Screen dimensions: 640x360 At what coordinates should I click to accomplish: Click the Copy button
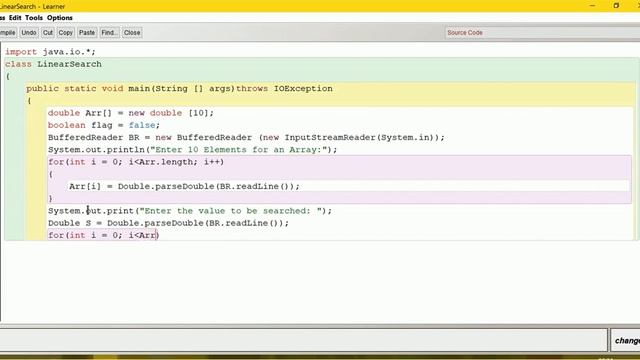(65, 33)
